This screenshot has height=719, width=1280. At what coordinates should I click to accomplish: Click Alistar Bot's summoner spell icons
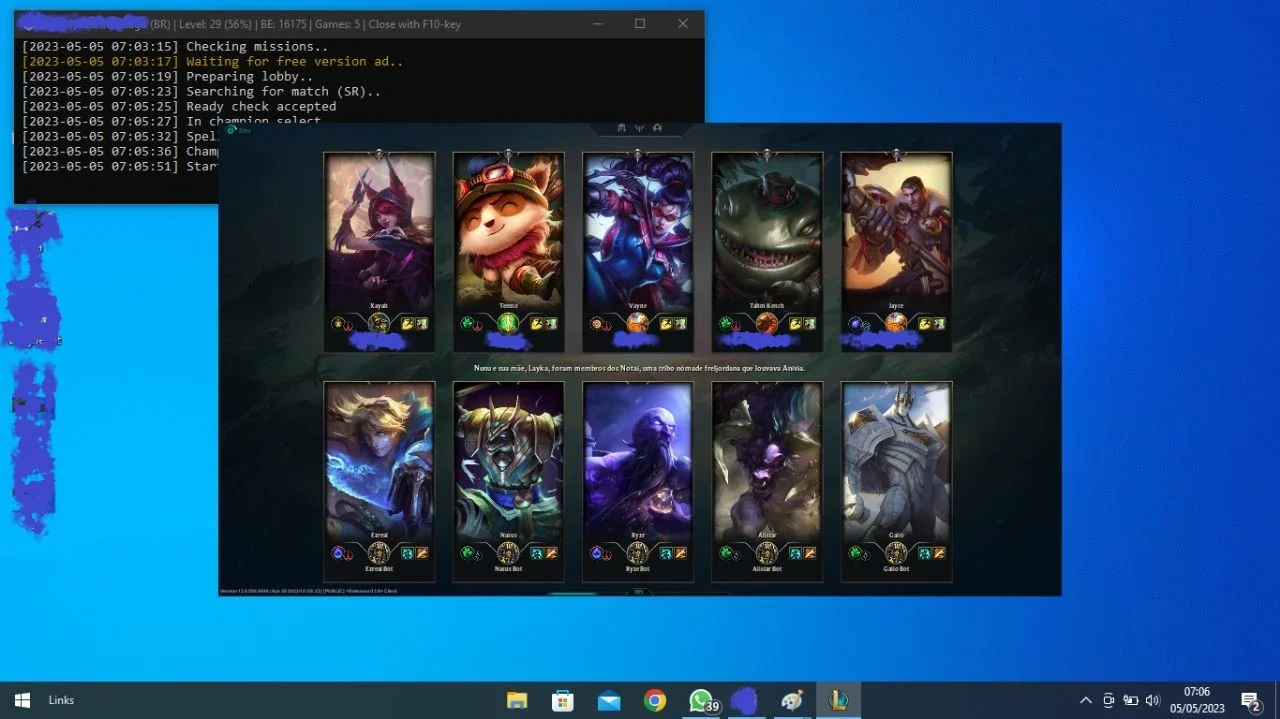[x=803, y=552]
